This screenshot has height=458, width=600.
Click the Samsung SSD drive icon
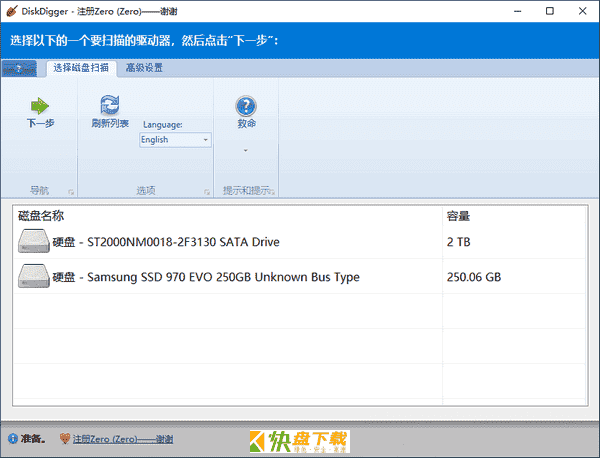(x=34, y=276)
